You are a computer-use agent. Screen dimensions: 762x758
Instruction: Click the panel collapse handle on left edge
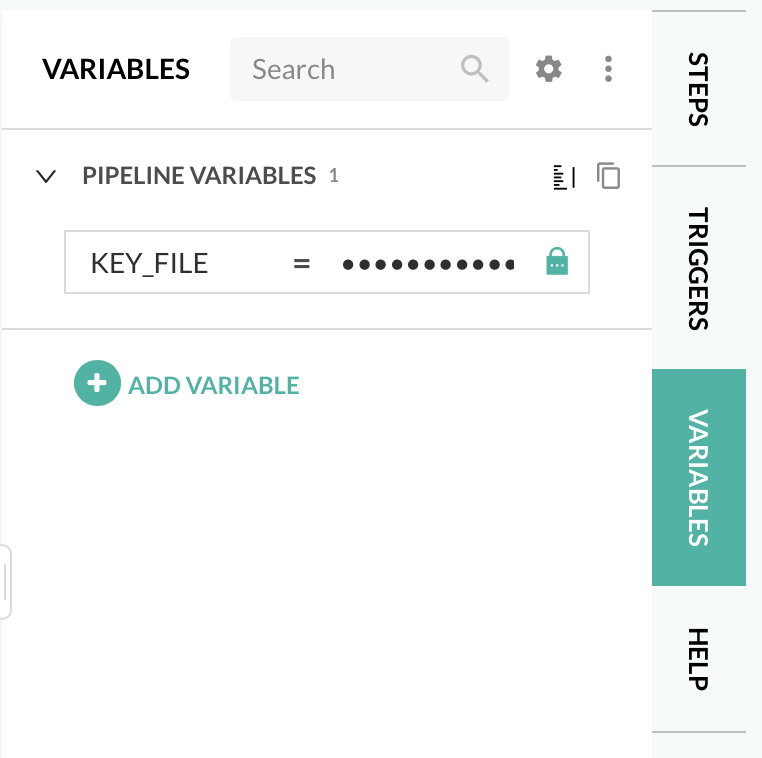coord(5,582)
